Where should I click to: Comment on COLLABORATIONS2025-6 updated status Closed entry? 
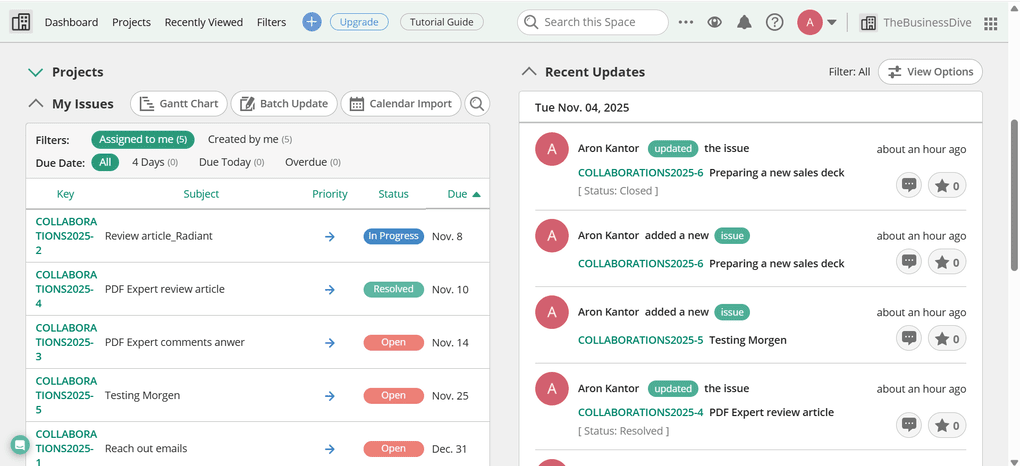(909, 185)
